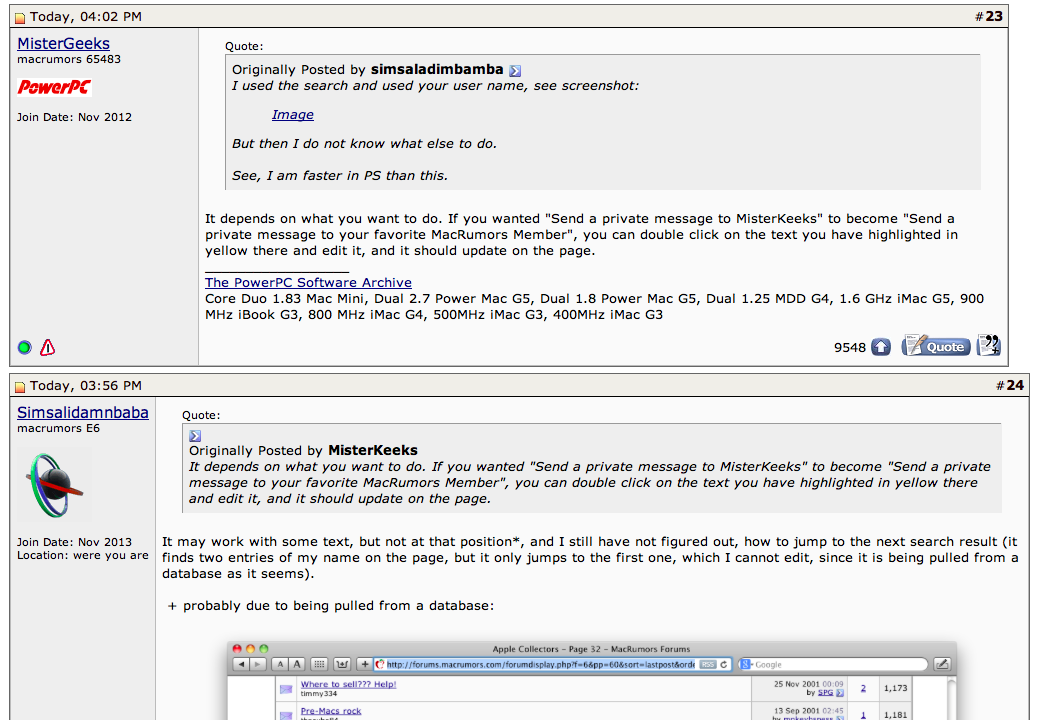Image resolution: width=1039 pixels, height=720 pixels.
Task: Click the "Today, 04:02 PM" timestamp
Action: [x=85, y=17]
